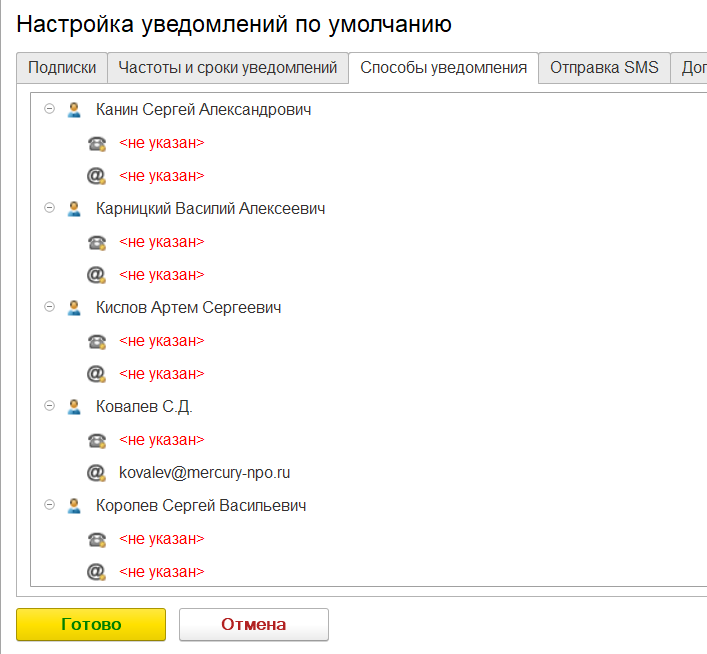
Task: Click the user icon beside Канин Сергей Александрович
Action: (73, 110)
